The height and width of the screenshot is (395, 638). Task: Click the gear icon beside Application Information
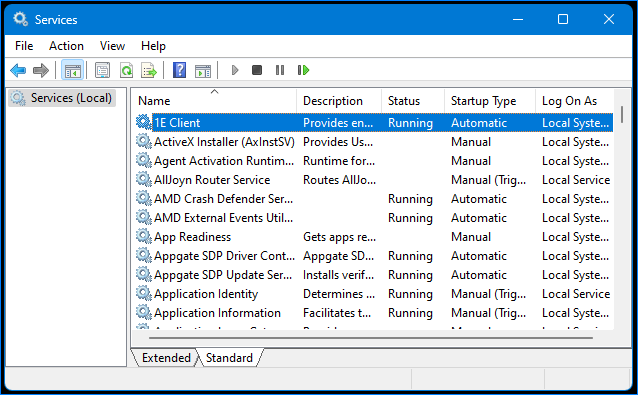point(144,312)
